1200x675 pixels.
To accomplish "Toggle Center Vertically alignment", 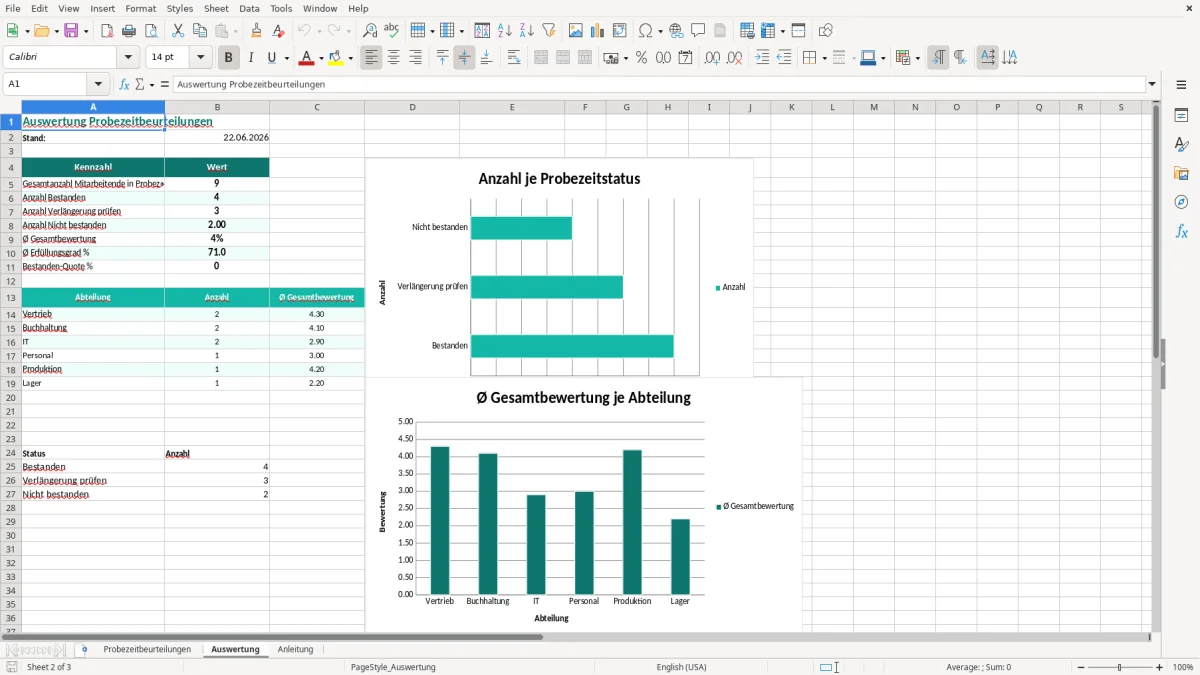I will click(x=464, y=58).
